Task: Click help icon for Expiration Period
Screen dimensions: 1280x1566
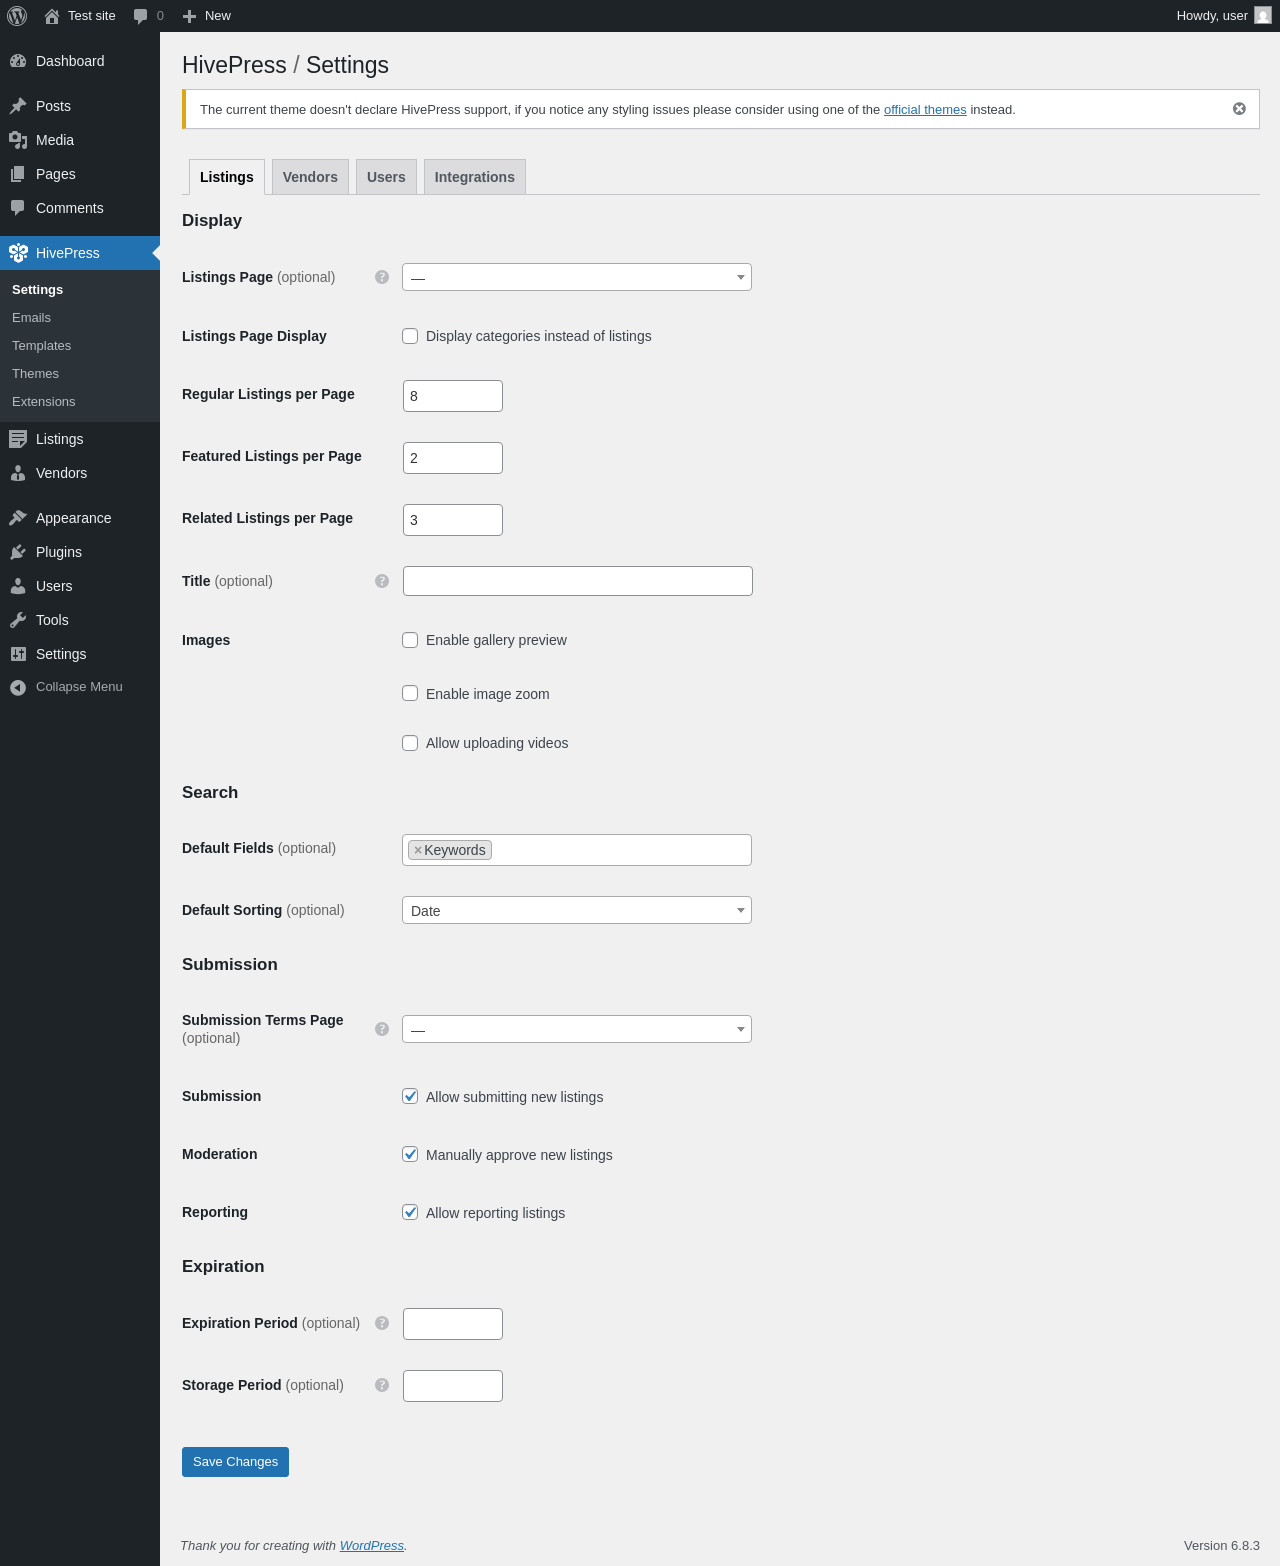Action: (382, 1323)
